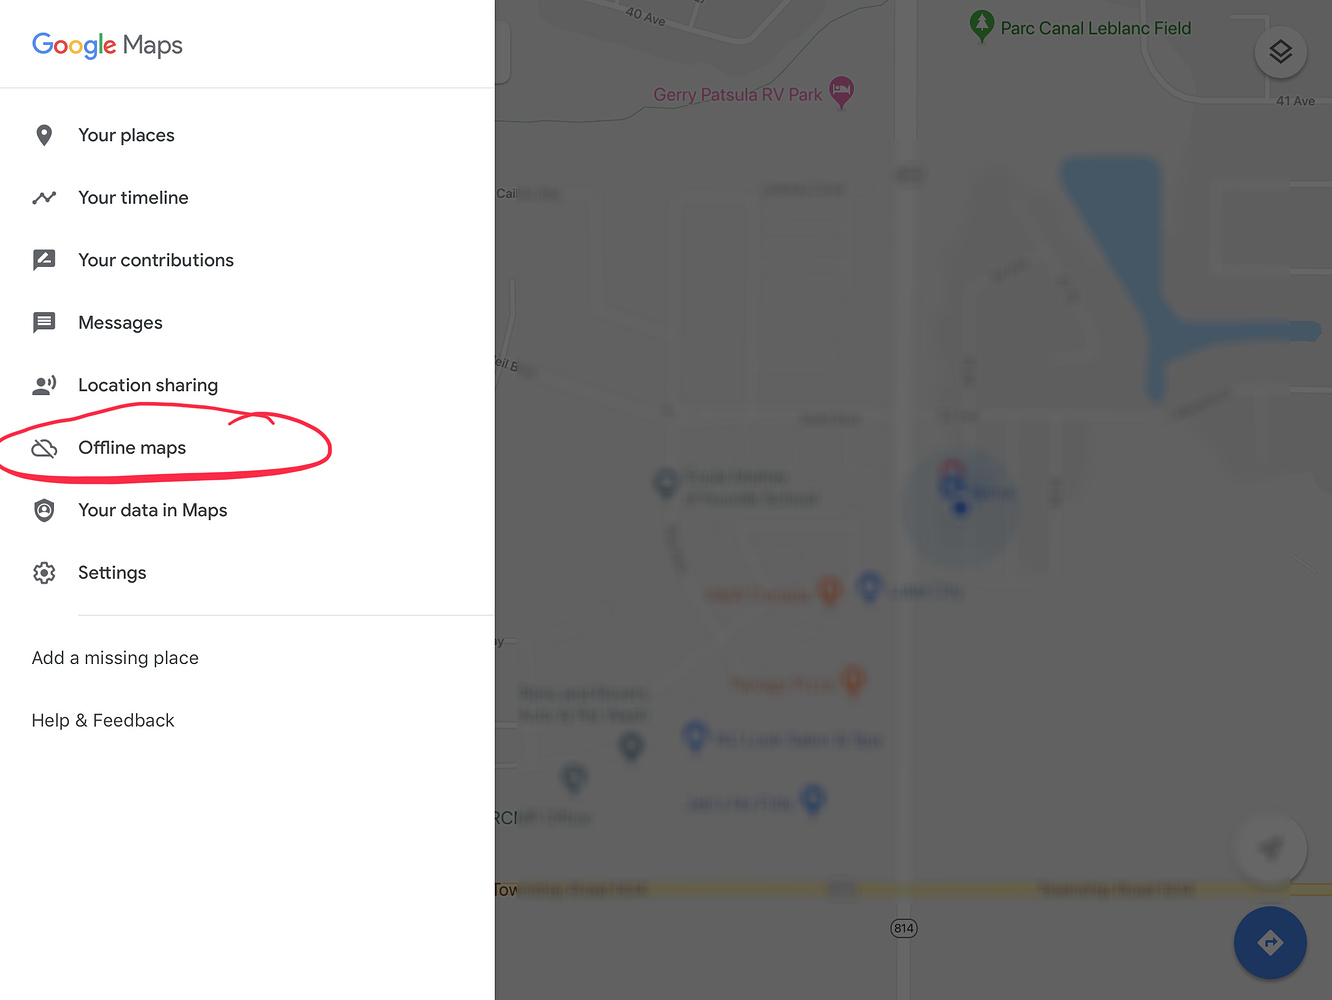Select the circled Offline maps menu entry

coord(133,448)
